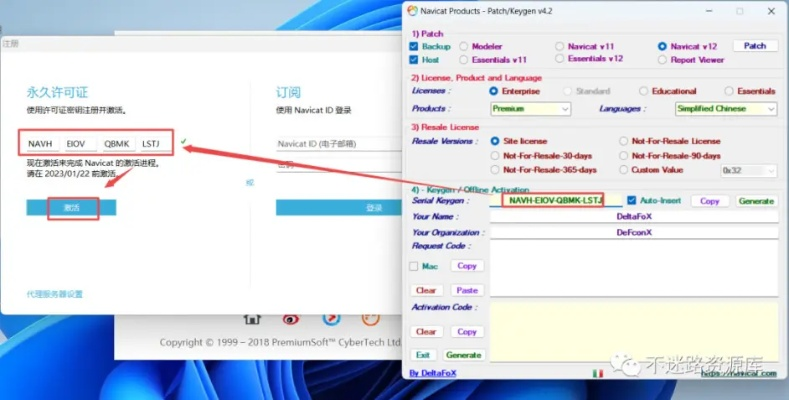Click the home icon below the dialog

pyautogui.click(x=253, y=318)
